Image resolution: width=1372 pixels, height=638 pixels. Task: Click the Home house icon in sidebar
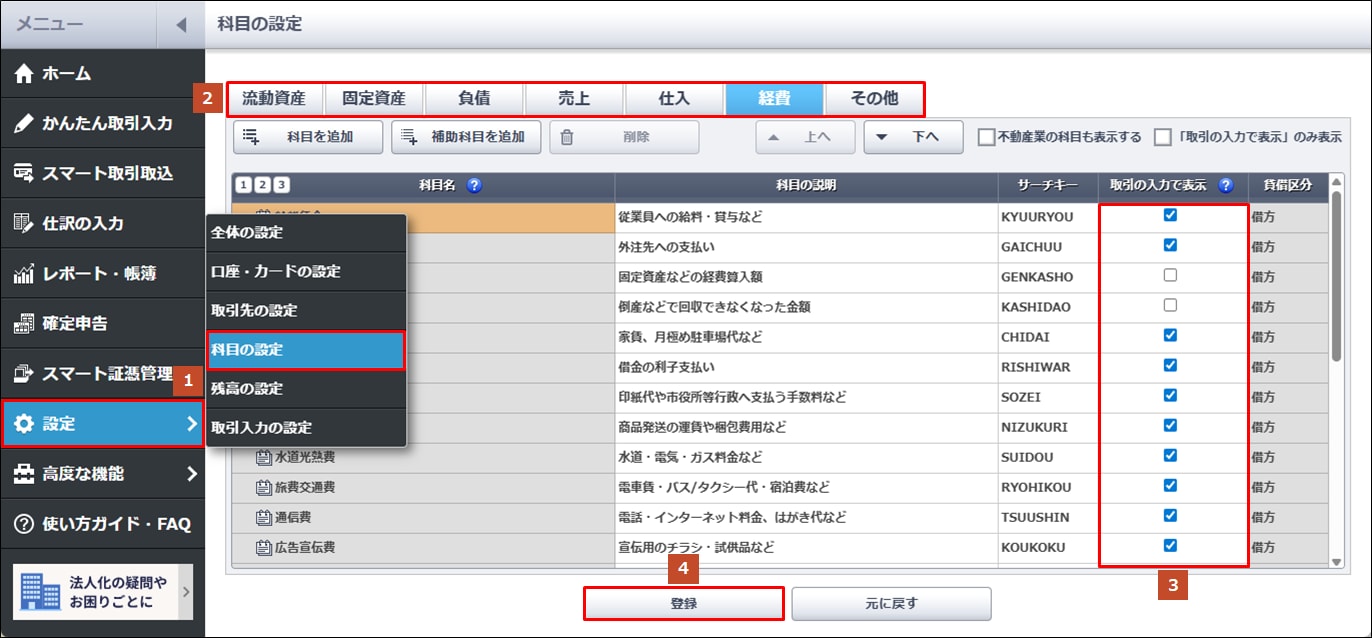coord(24,74)
